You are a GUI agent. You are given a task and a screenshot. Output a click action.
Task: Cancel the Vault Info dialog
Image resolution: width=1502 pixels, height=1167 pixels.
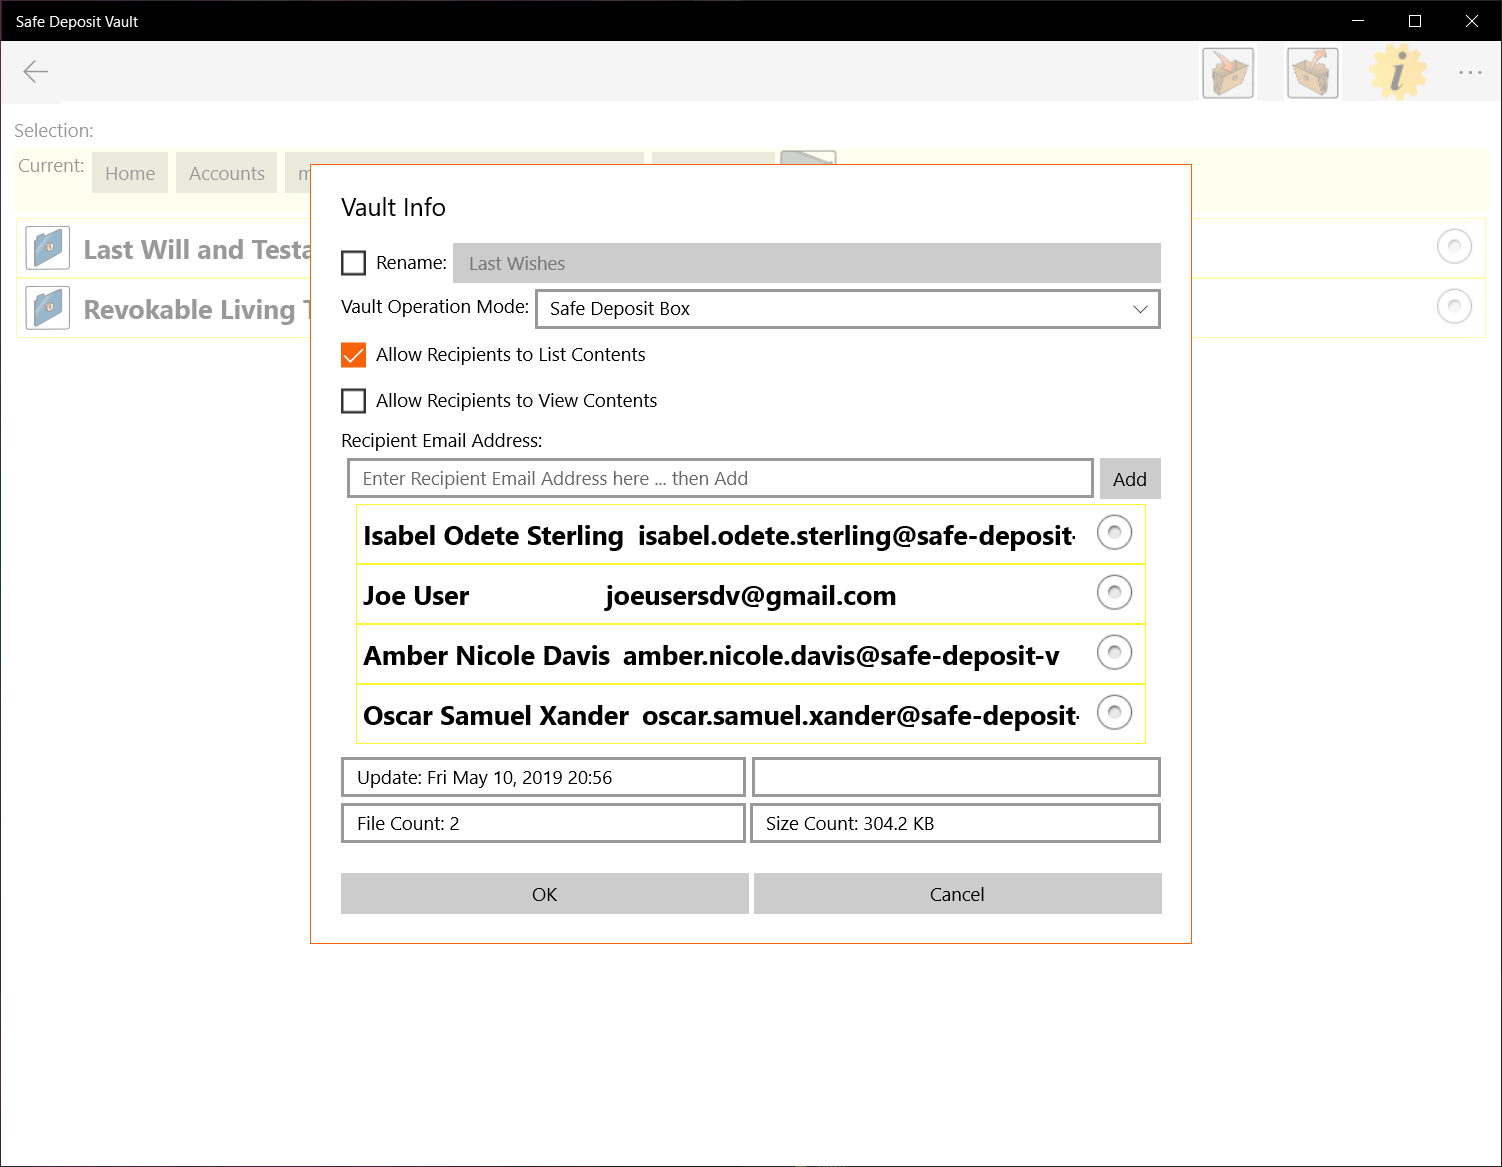point(957,894)
